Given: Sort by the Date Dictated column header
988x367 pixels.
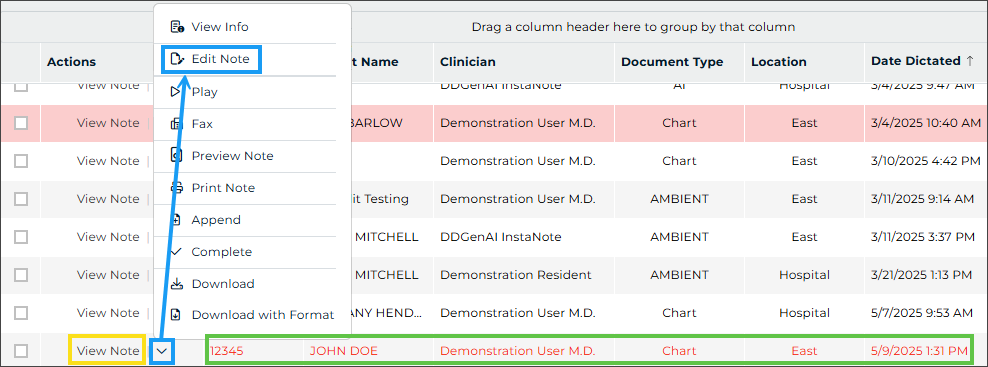Looking at the screenshot, I should click(922, 61).
